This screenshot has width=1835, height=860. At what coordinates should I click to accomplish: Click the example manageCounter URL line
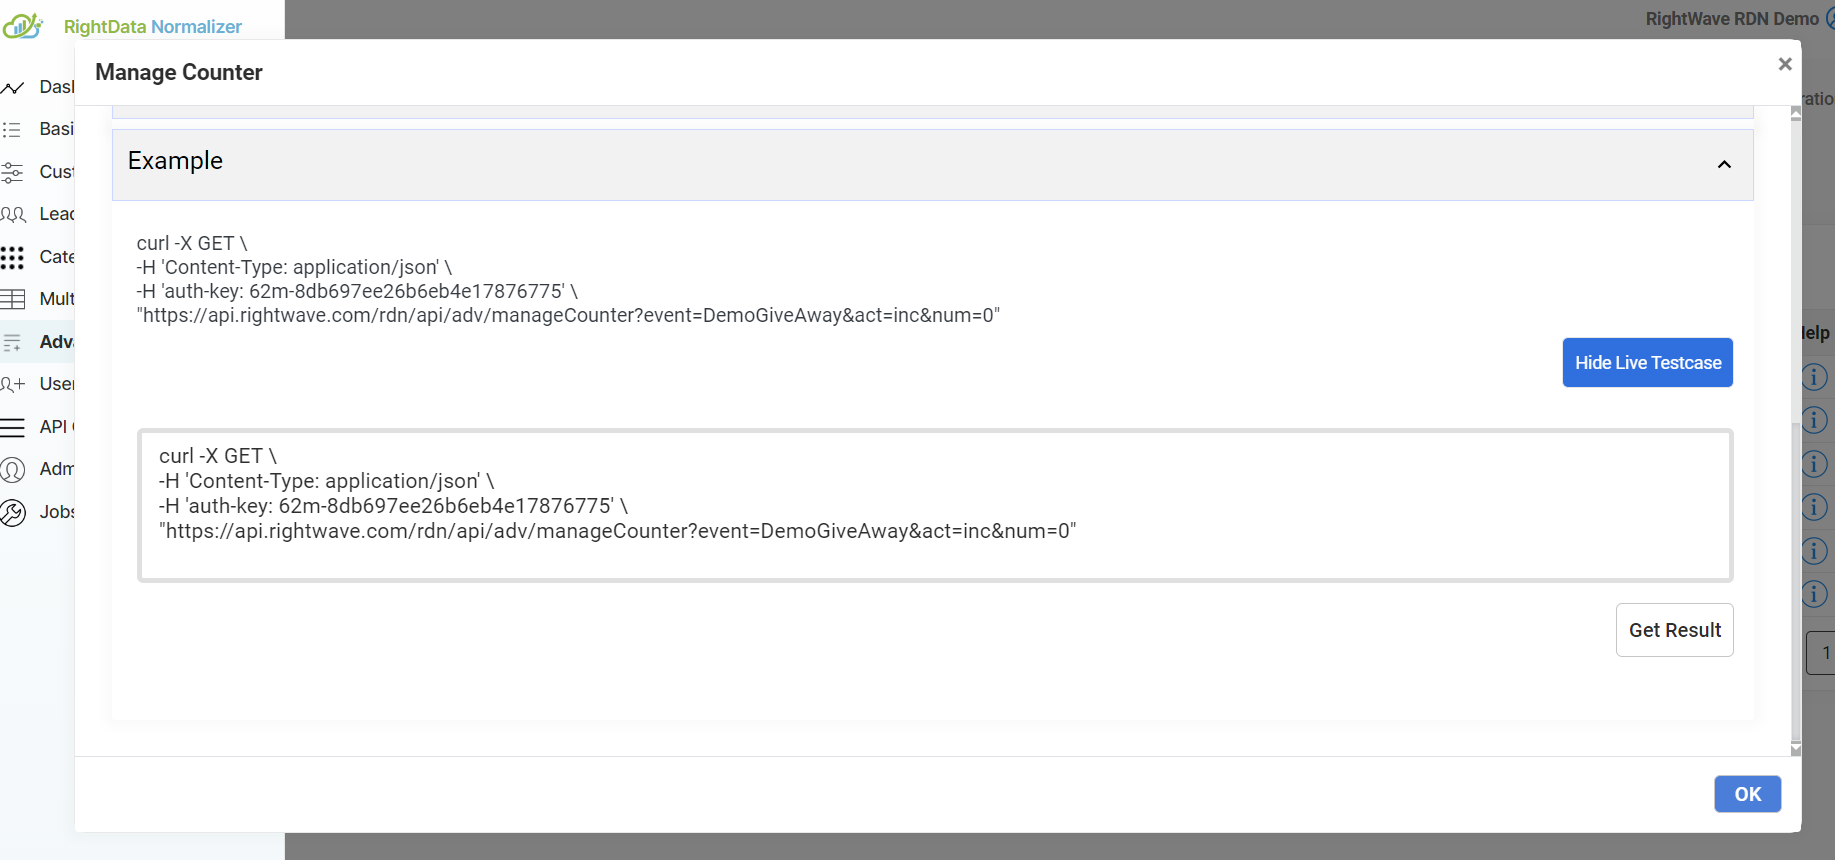[x=568, y=315]
